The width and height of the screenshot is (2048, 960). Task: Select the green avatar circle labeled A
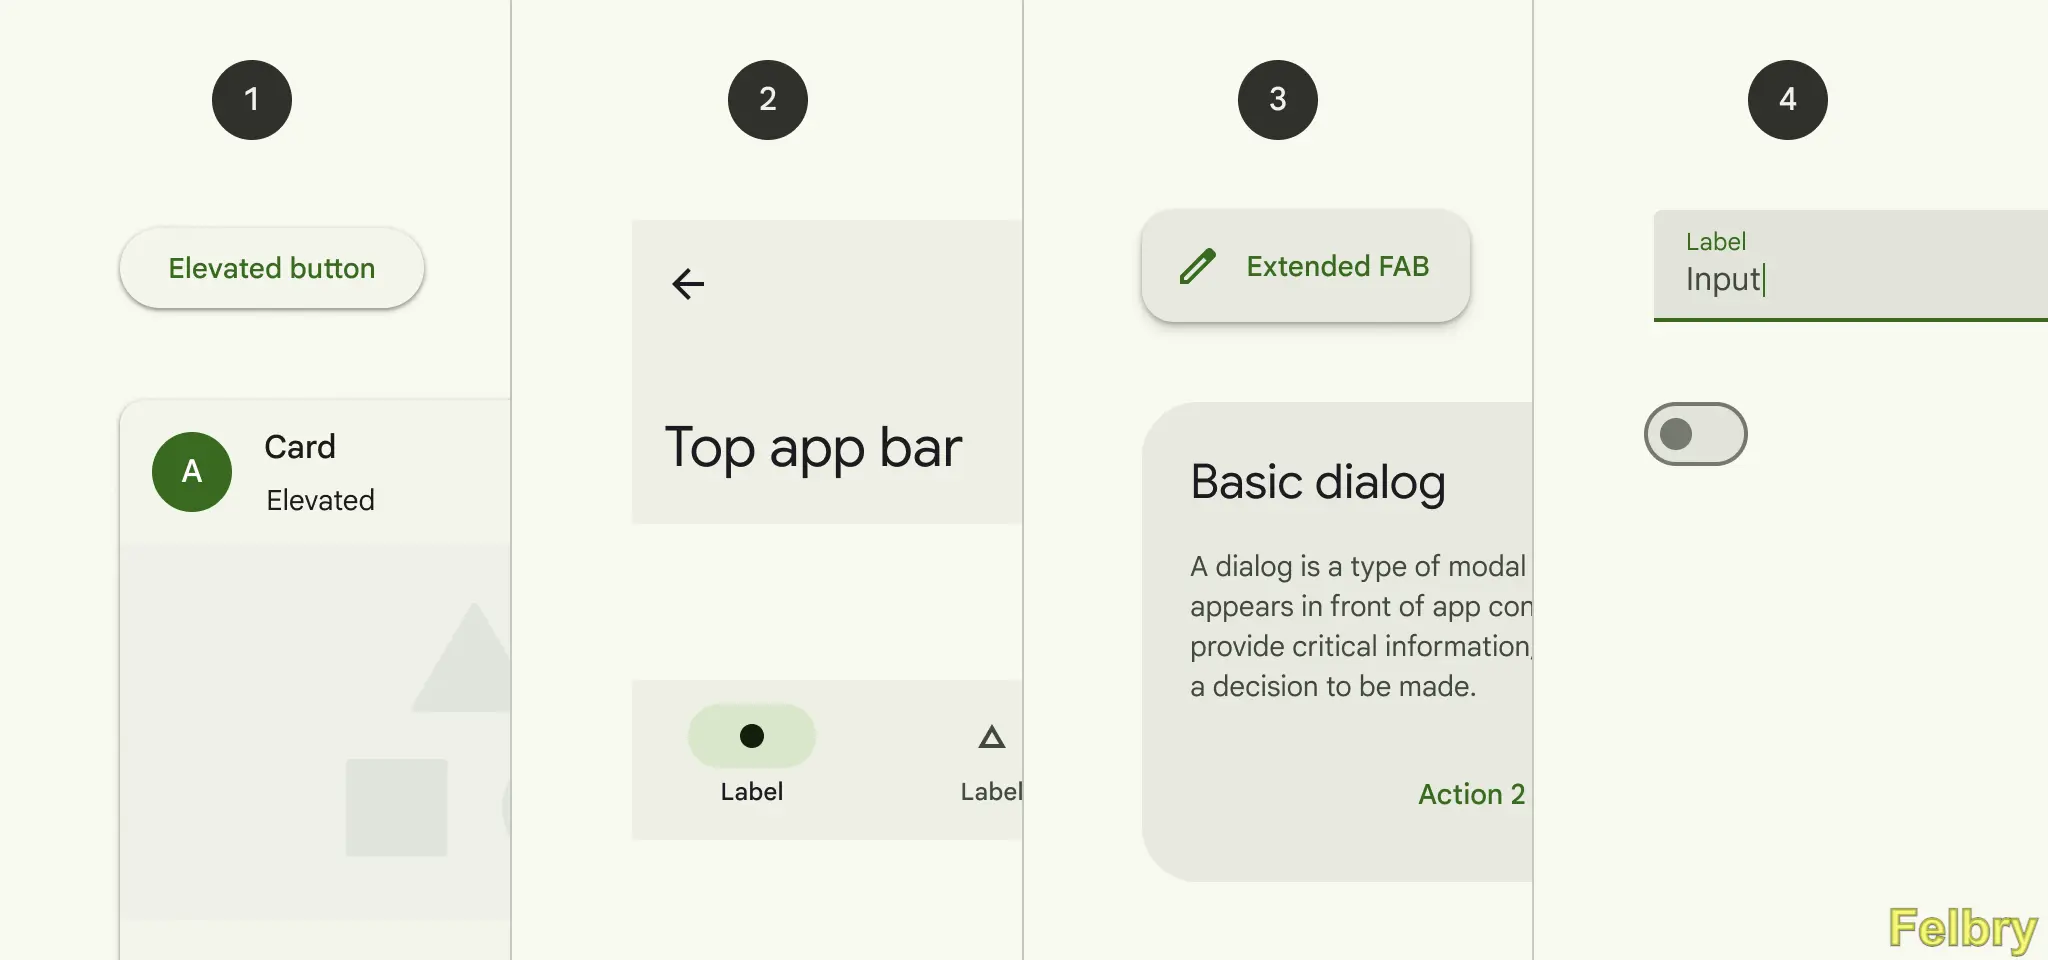point(192,472)
